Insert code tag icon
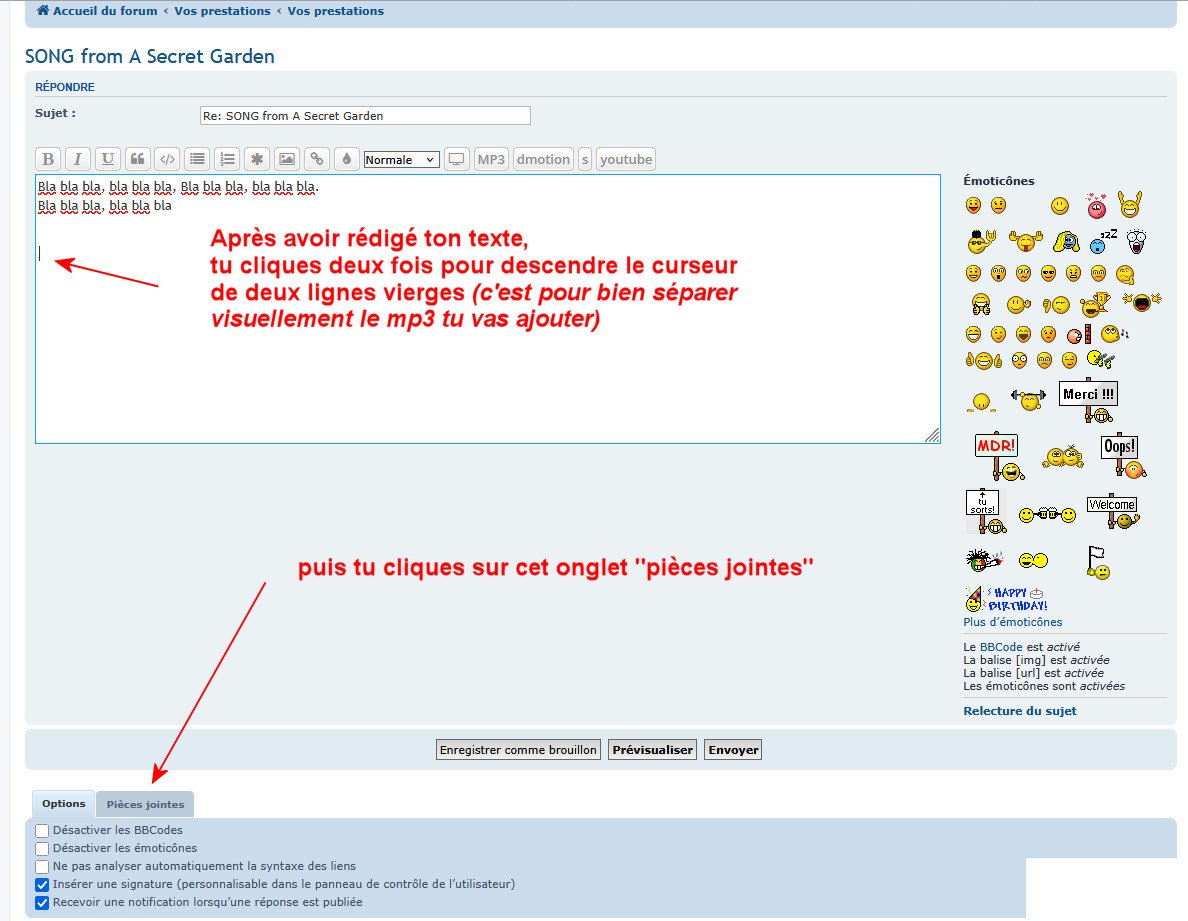The image size is (1188, 921). (x=167, y=159)
